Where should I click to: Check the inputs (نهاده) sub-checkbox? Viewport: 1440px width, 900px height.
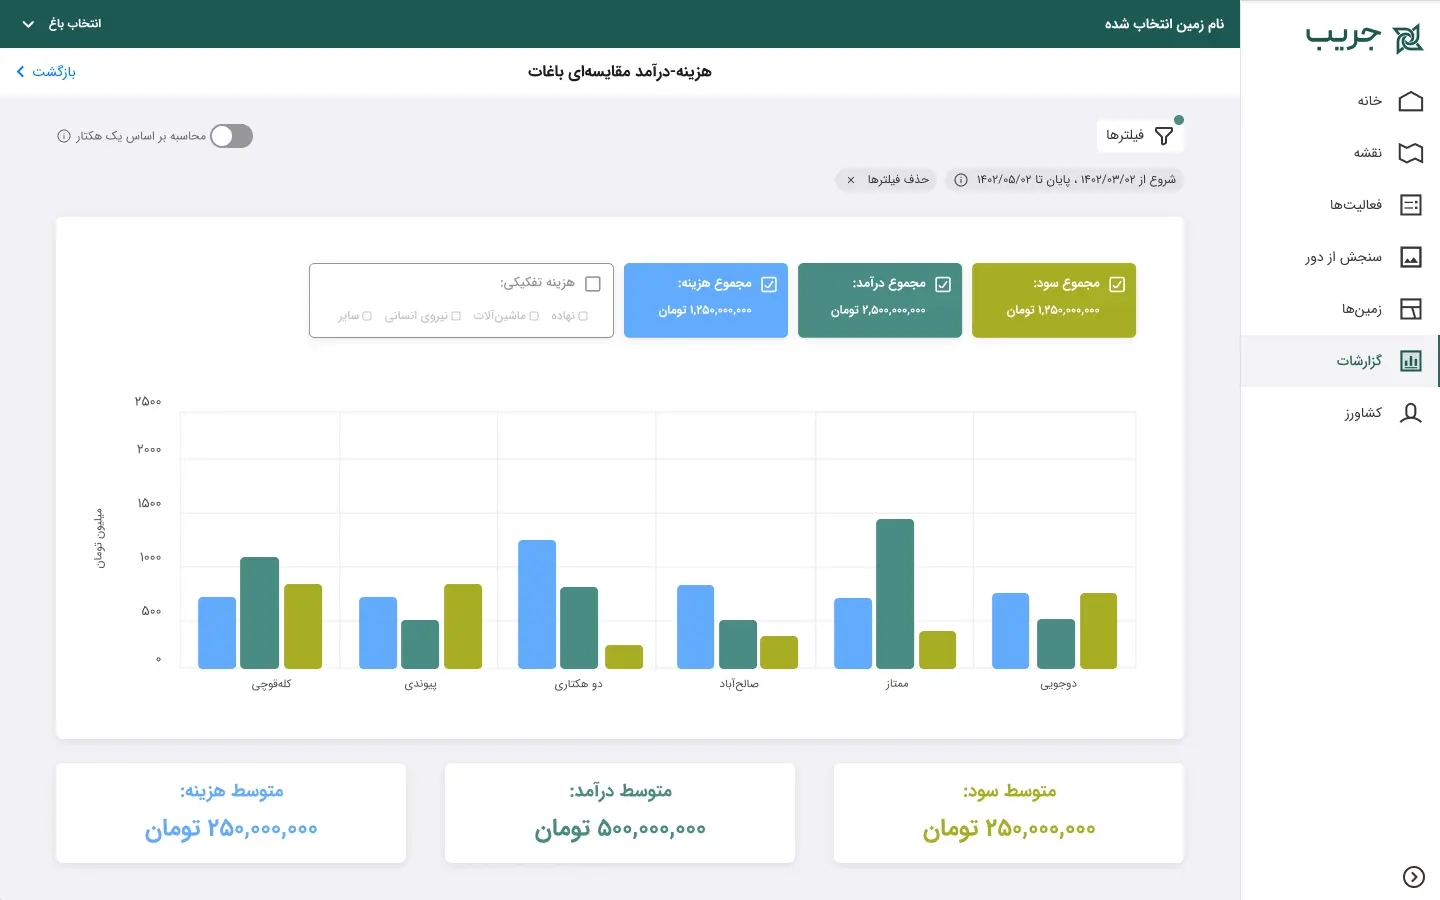coord(583,316)
